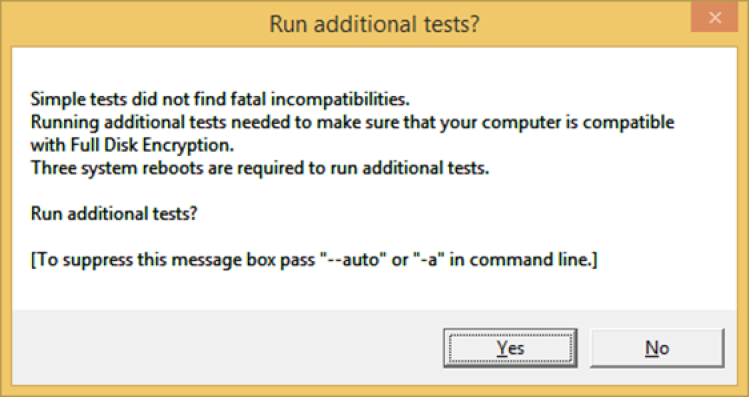Click the 'Running additional tests needed' sentence
Screen dimensions: 749x397
coord(353,122)
